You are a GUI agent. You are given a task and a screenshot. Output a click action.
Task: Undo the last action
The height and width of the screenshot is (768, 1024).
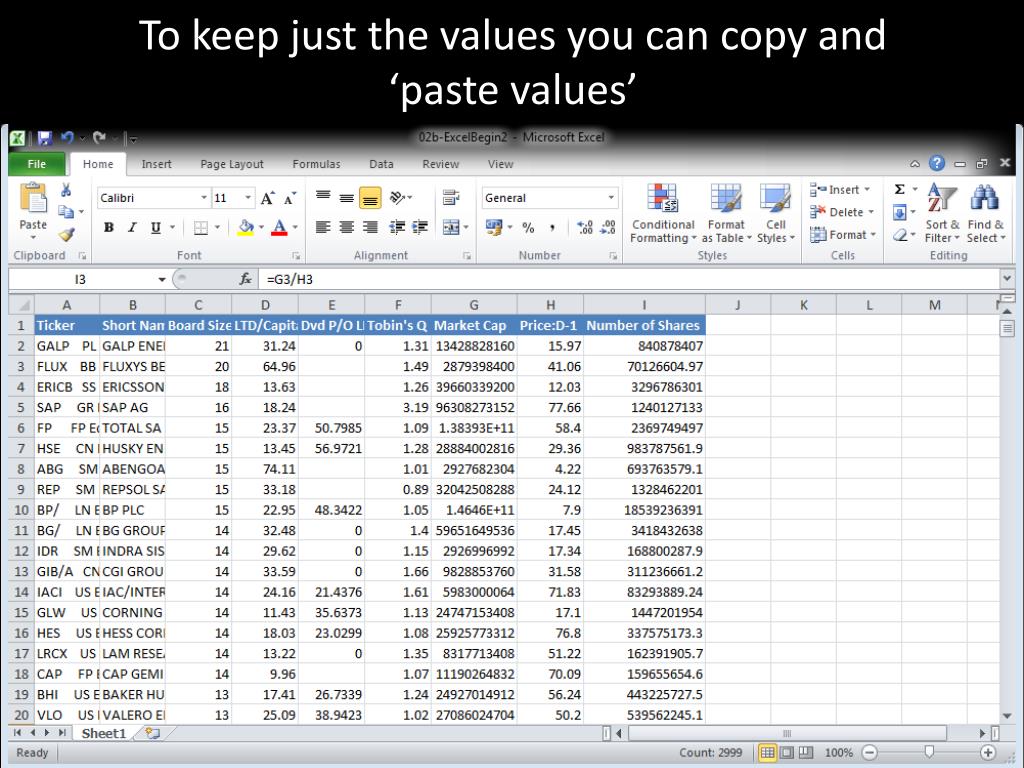click(67, 138)
